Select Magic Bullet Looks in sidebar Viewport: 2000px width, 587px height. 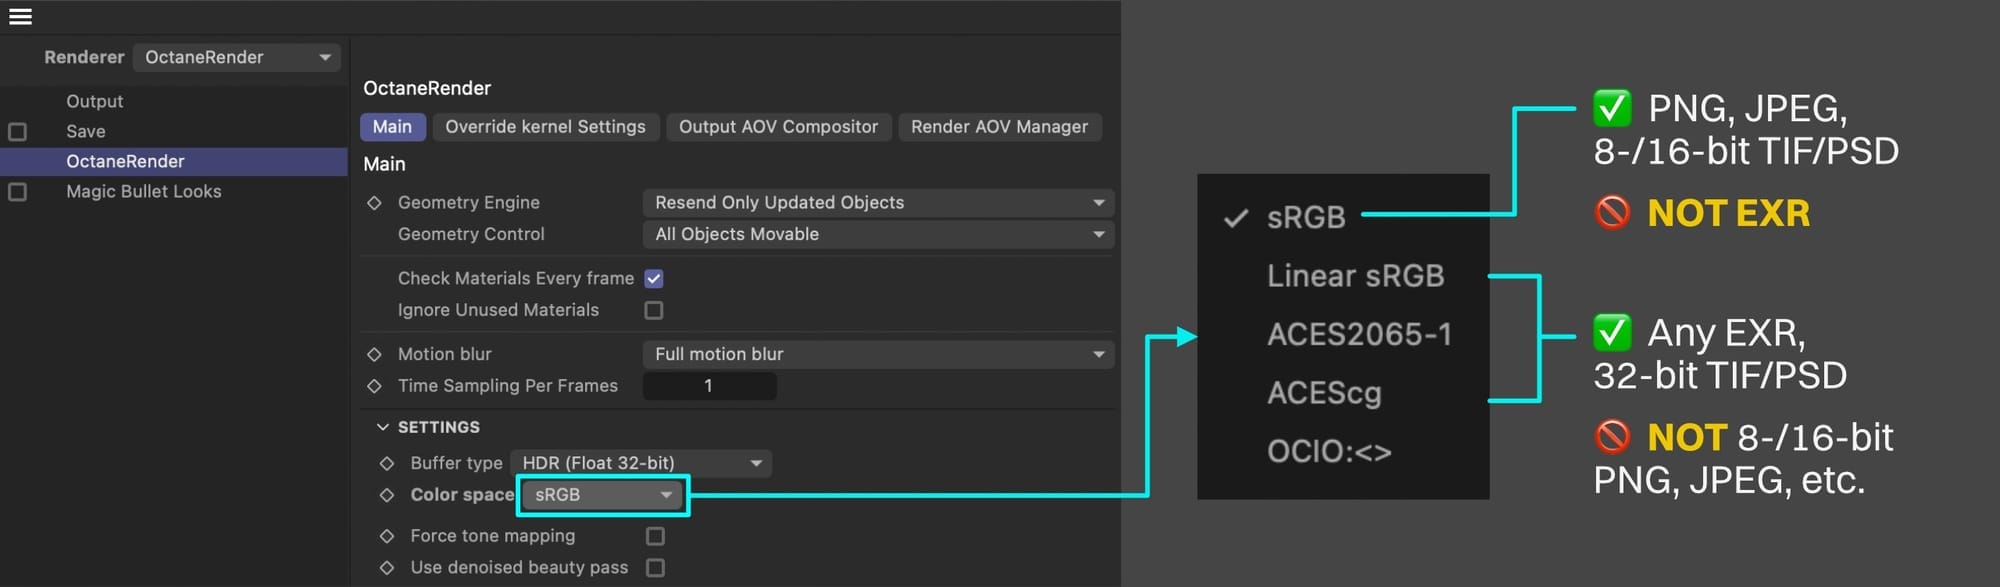pos(143,191)
